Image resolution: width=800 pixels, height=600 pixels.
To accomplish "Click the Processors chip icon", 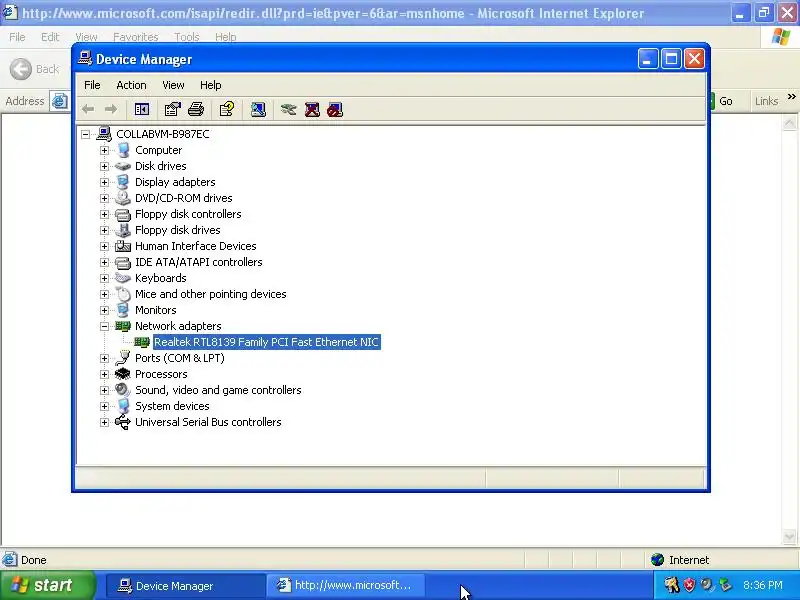I will click(122, 374).
